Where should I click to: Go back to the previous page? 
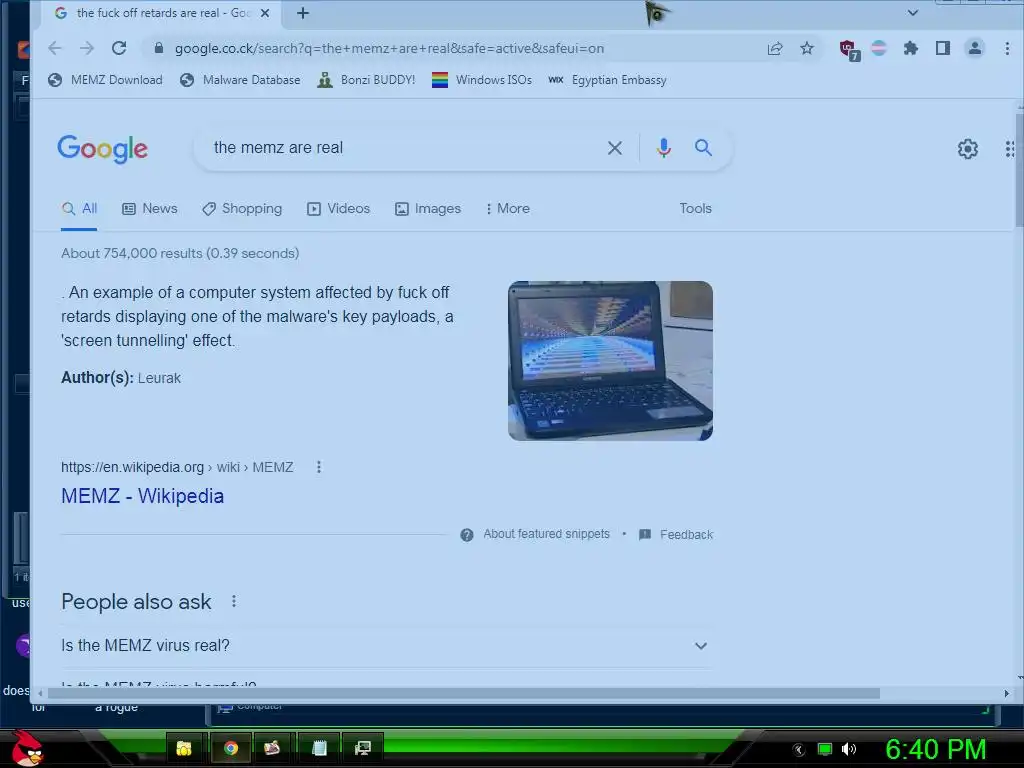coord(55,48)
